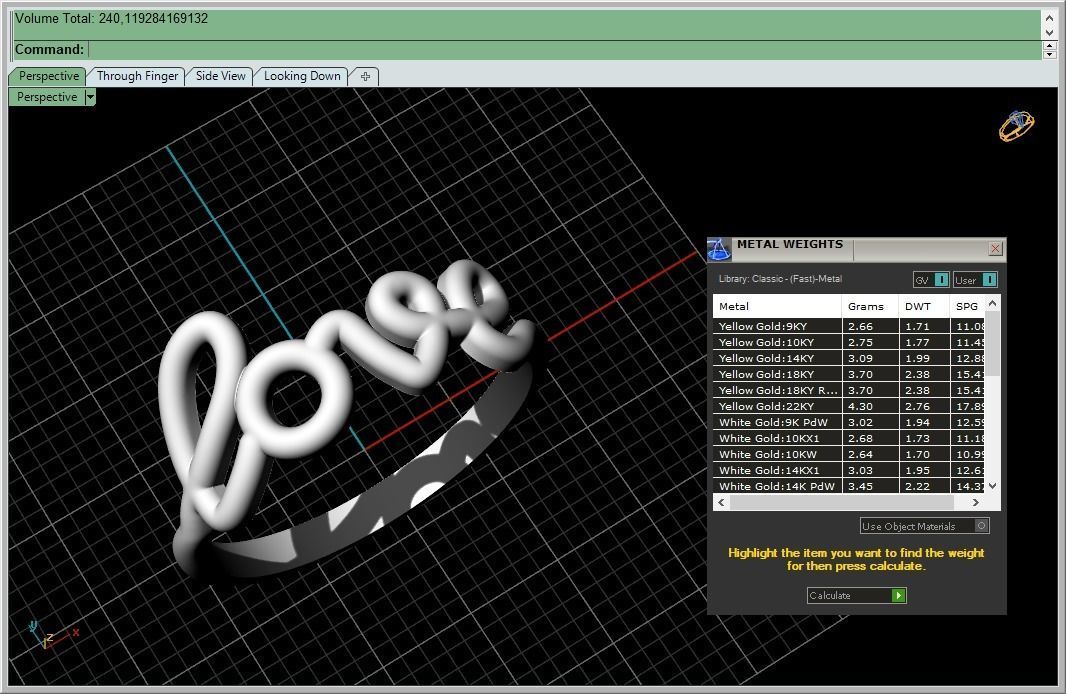The height and width of the screenshot is (694, 1066).
Task: Select the White Gold:14KX1 row
Action: pos(848,470)
